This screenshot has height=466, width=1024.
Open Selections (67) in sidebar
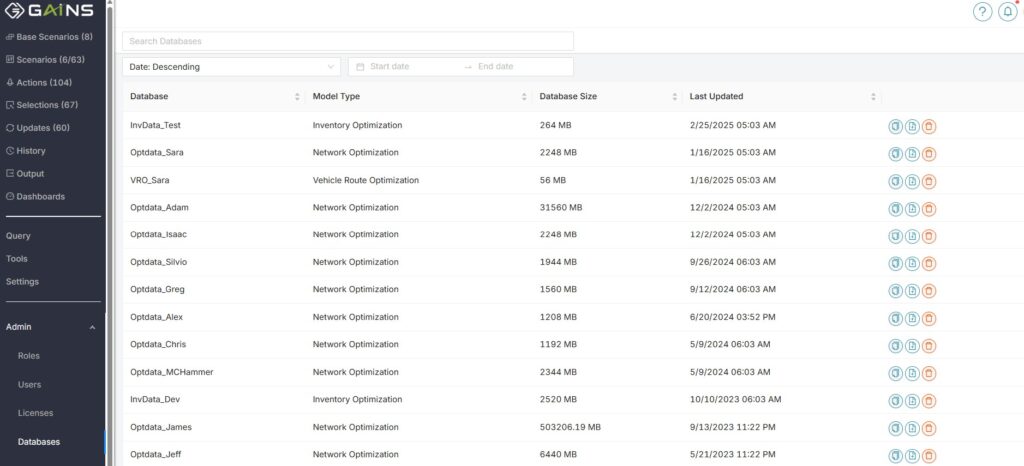[42, 105]
